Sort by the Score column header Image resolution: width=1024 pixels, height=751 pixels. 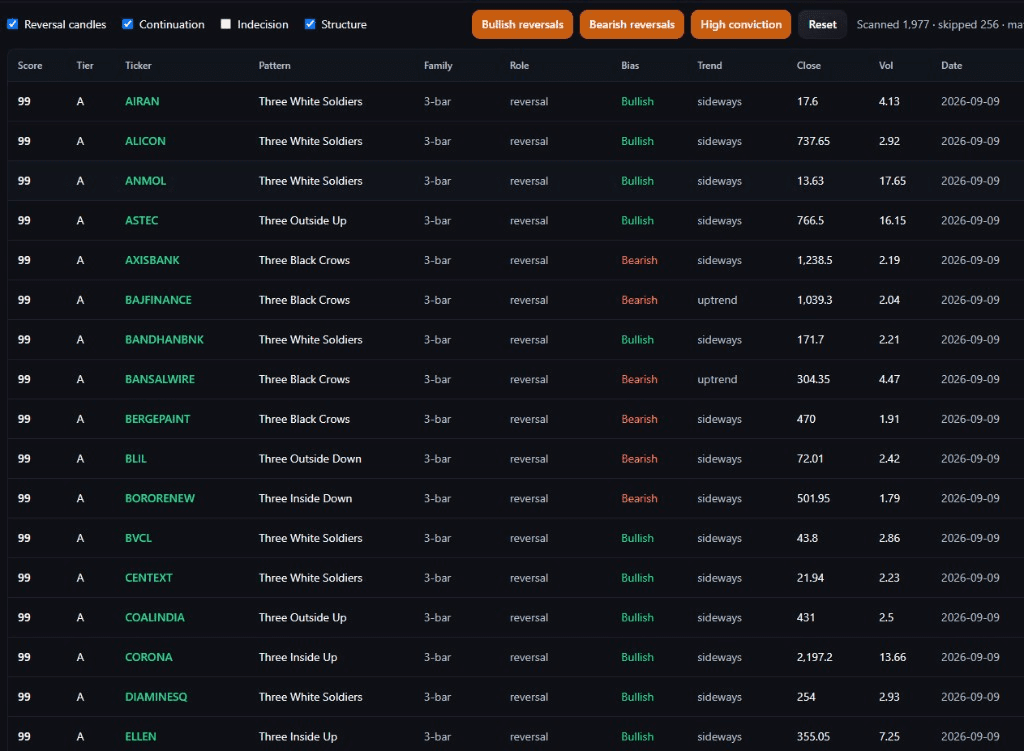(30, 65)
